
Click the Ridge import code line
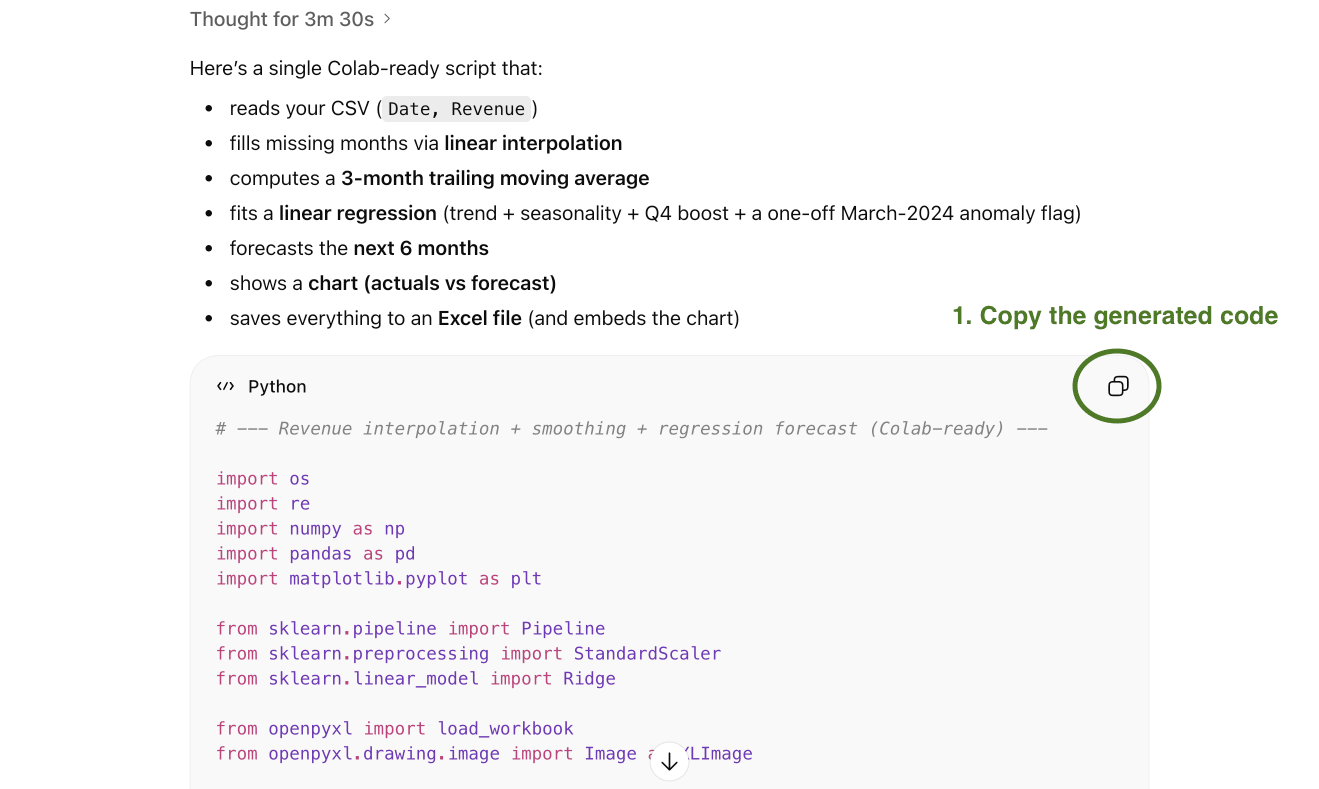click(x=415, y=679)
